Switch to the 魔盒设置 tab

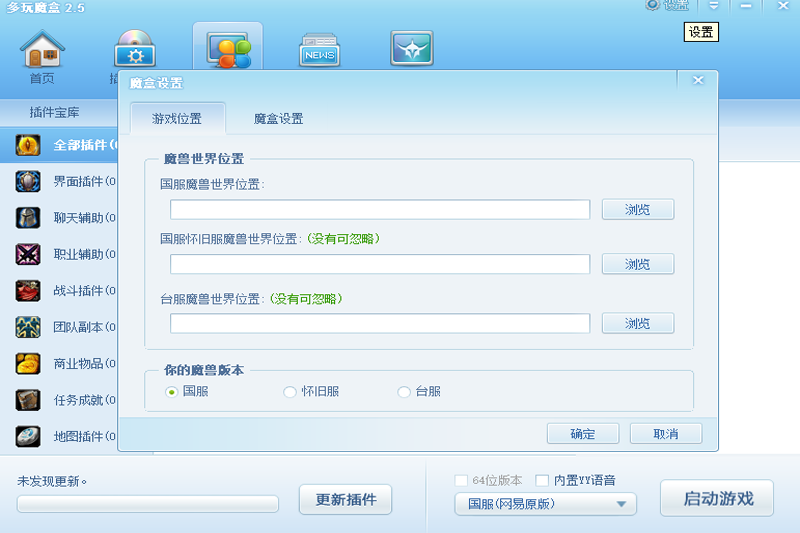click(x=278, y=119)
